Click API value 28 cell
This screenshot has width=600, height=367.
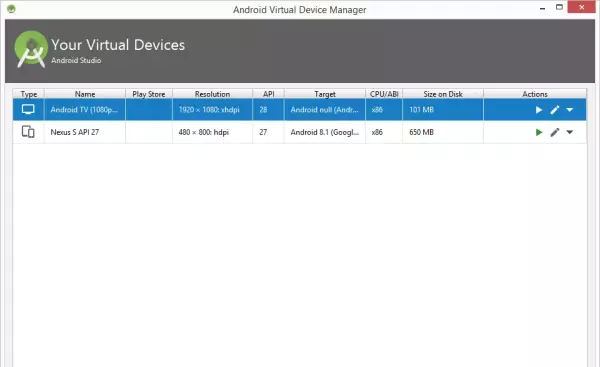point(268,110)
